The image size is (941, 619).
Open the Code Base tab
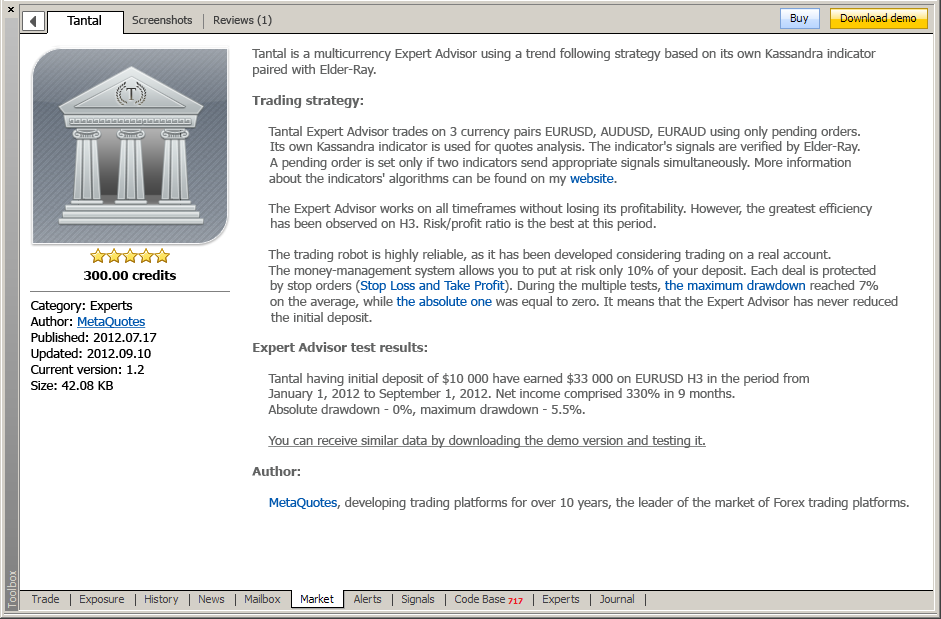point(489,599)
